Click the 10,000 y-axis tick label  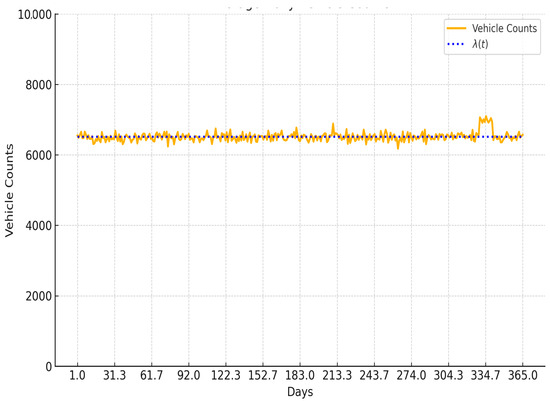[x=35, y=15]
